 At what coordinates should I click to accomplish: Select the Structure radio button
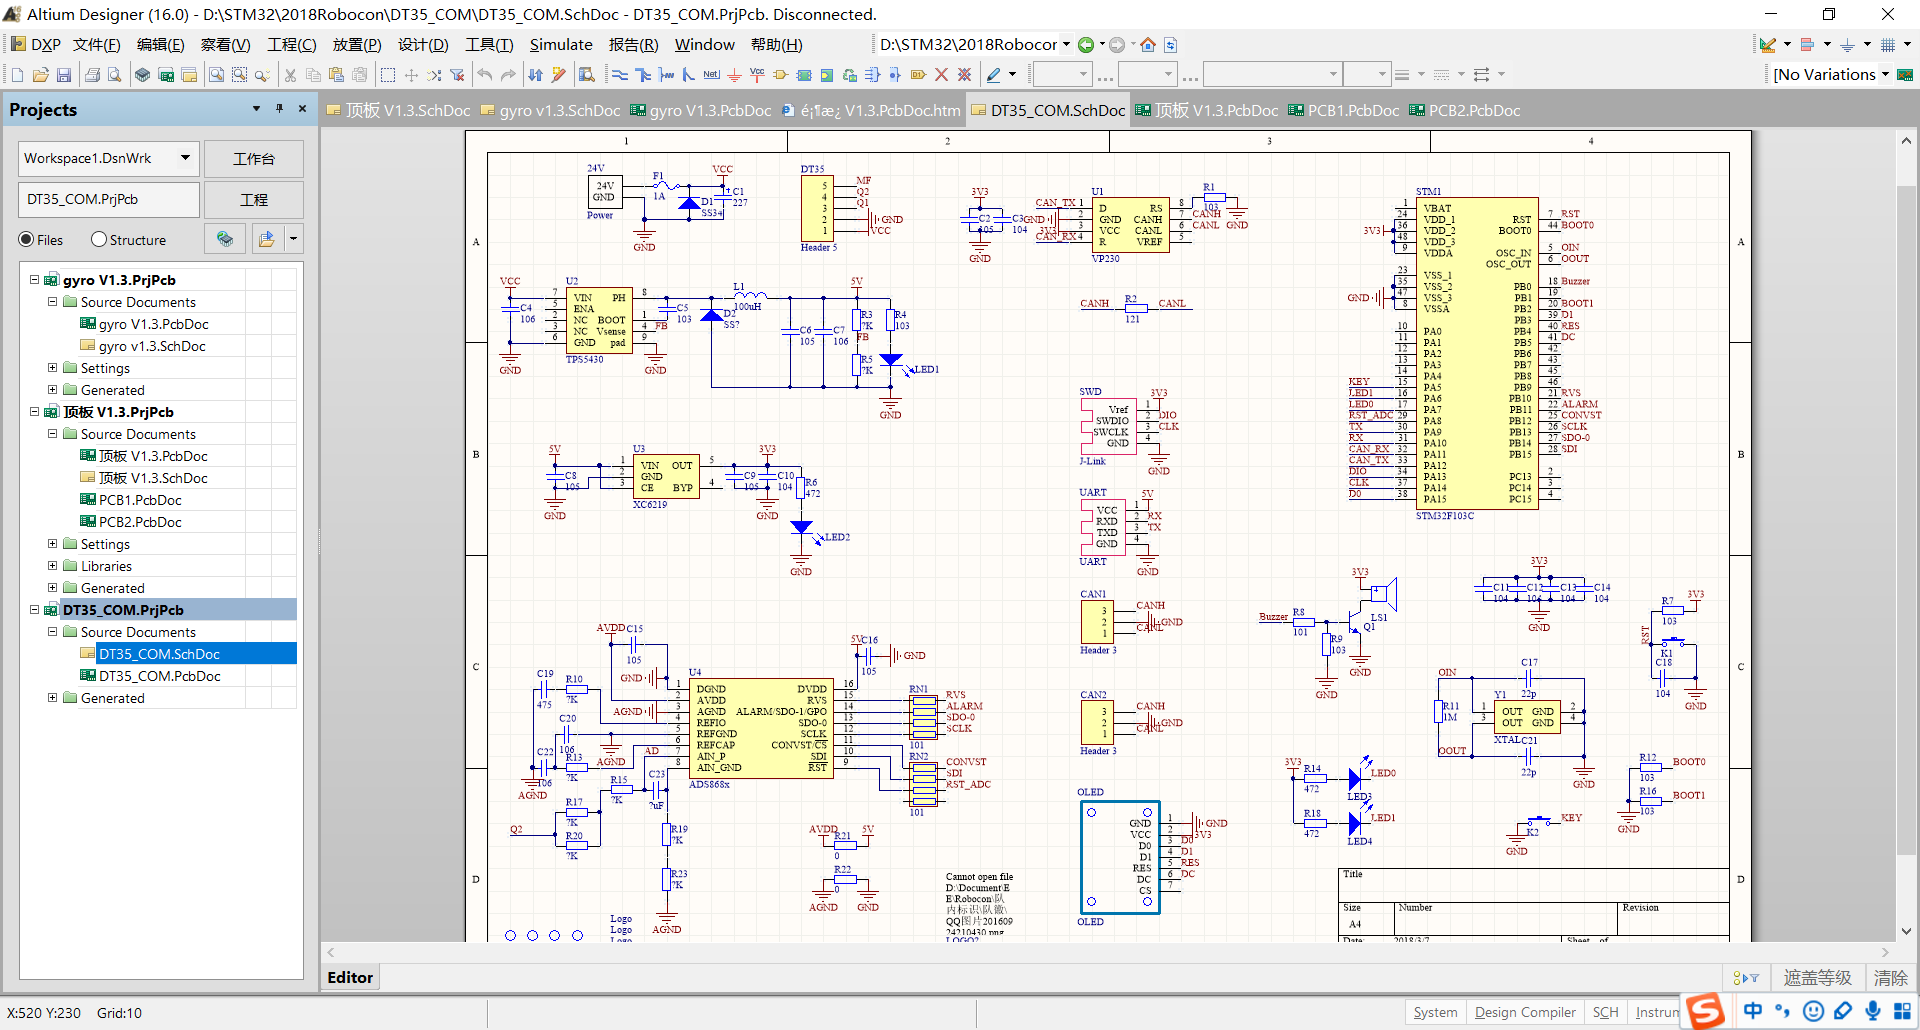tap(99, 240)
